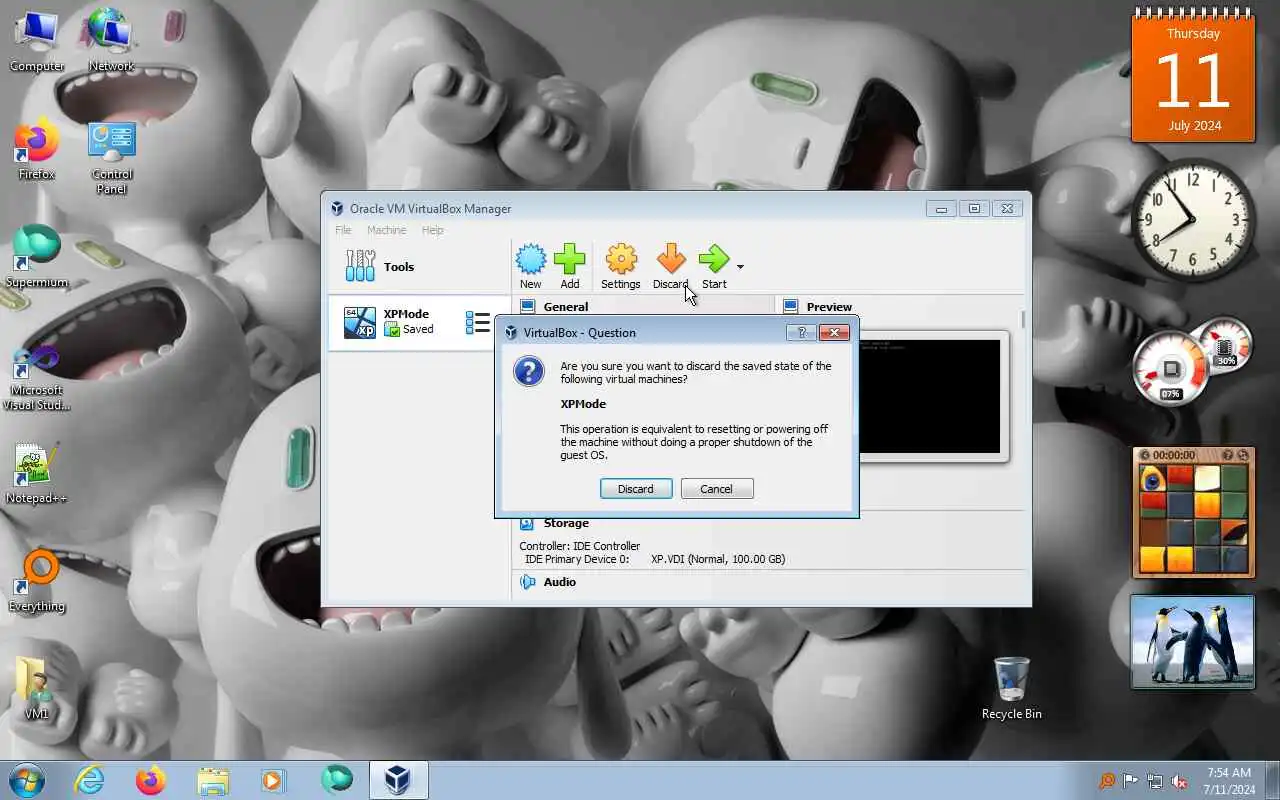Open the Help menu in VirtualBox Manager
This screenshot has width=1280, height=800.
[432, 230]
